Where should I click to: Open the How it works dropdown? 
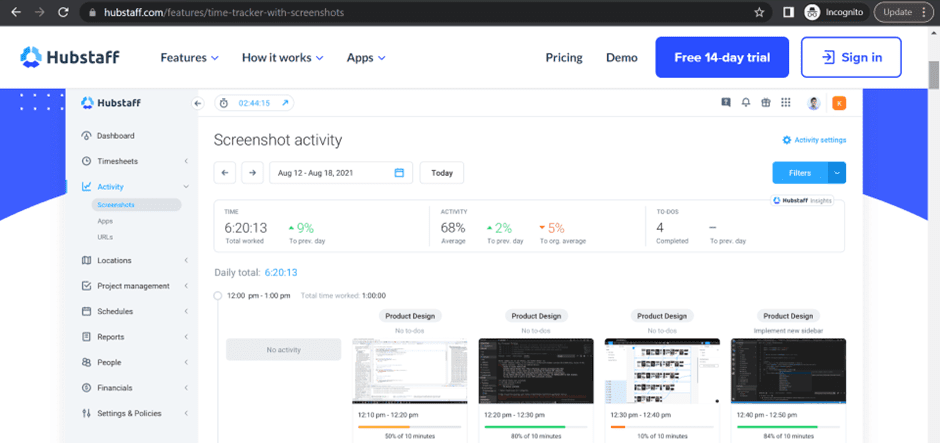point(282,58)
